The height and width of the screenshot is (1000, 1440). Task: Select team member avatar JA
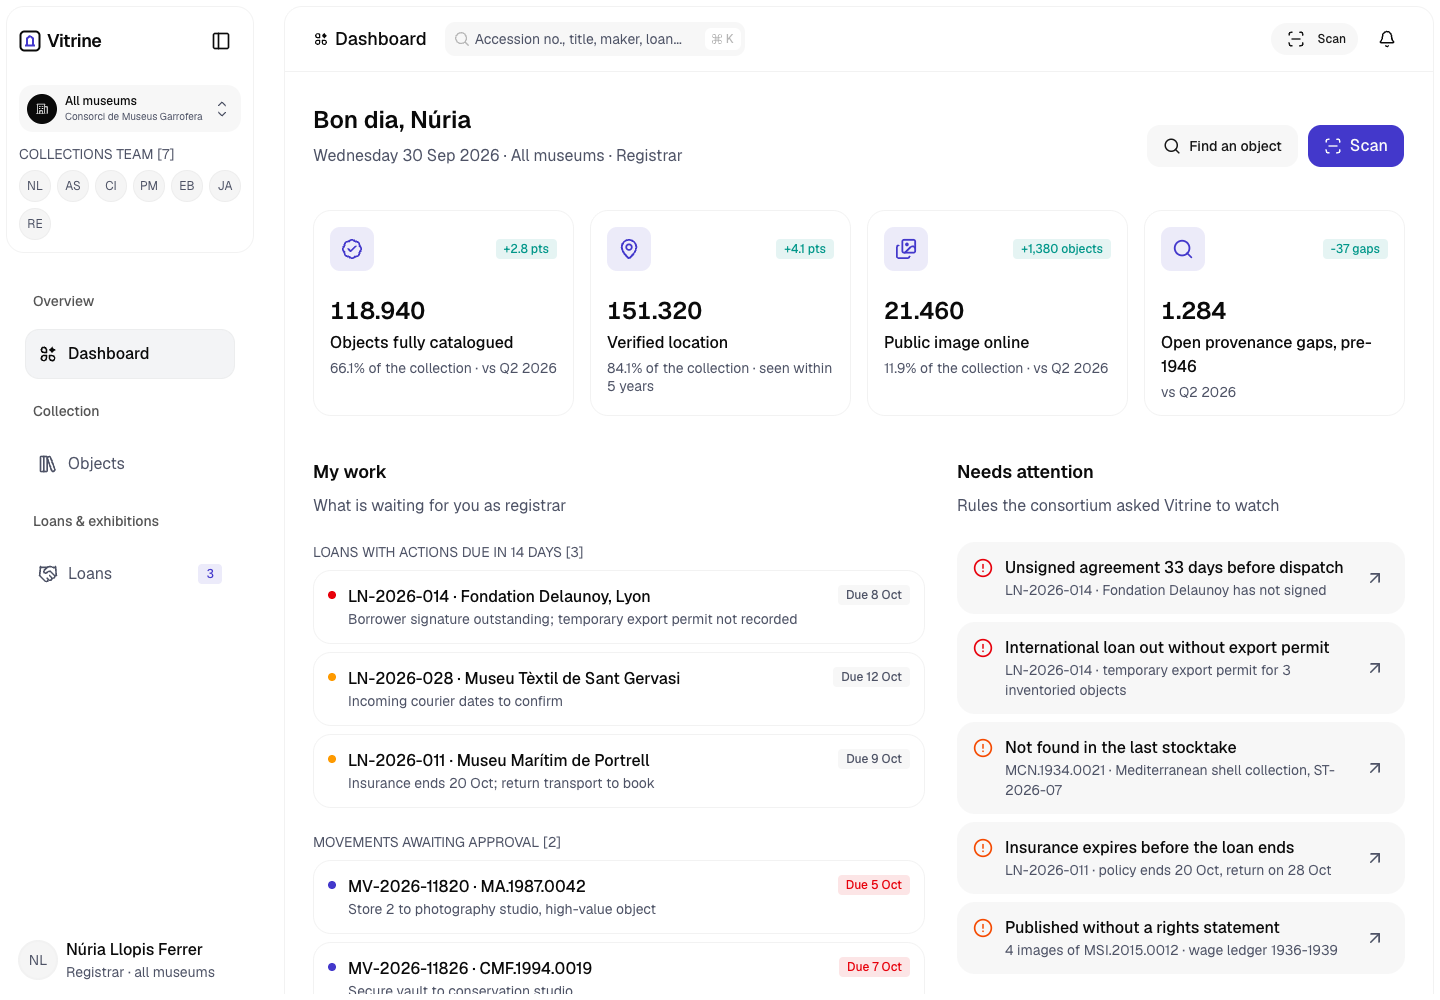pyautogui.click(x=225, y=186)
